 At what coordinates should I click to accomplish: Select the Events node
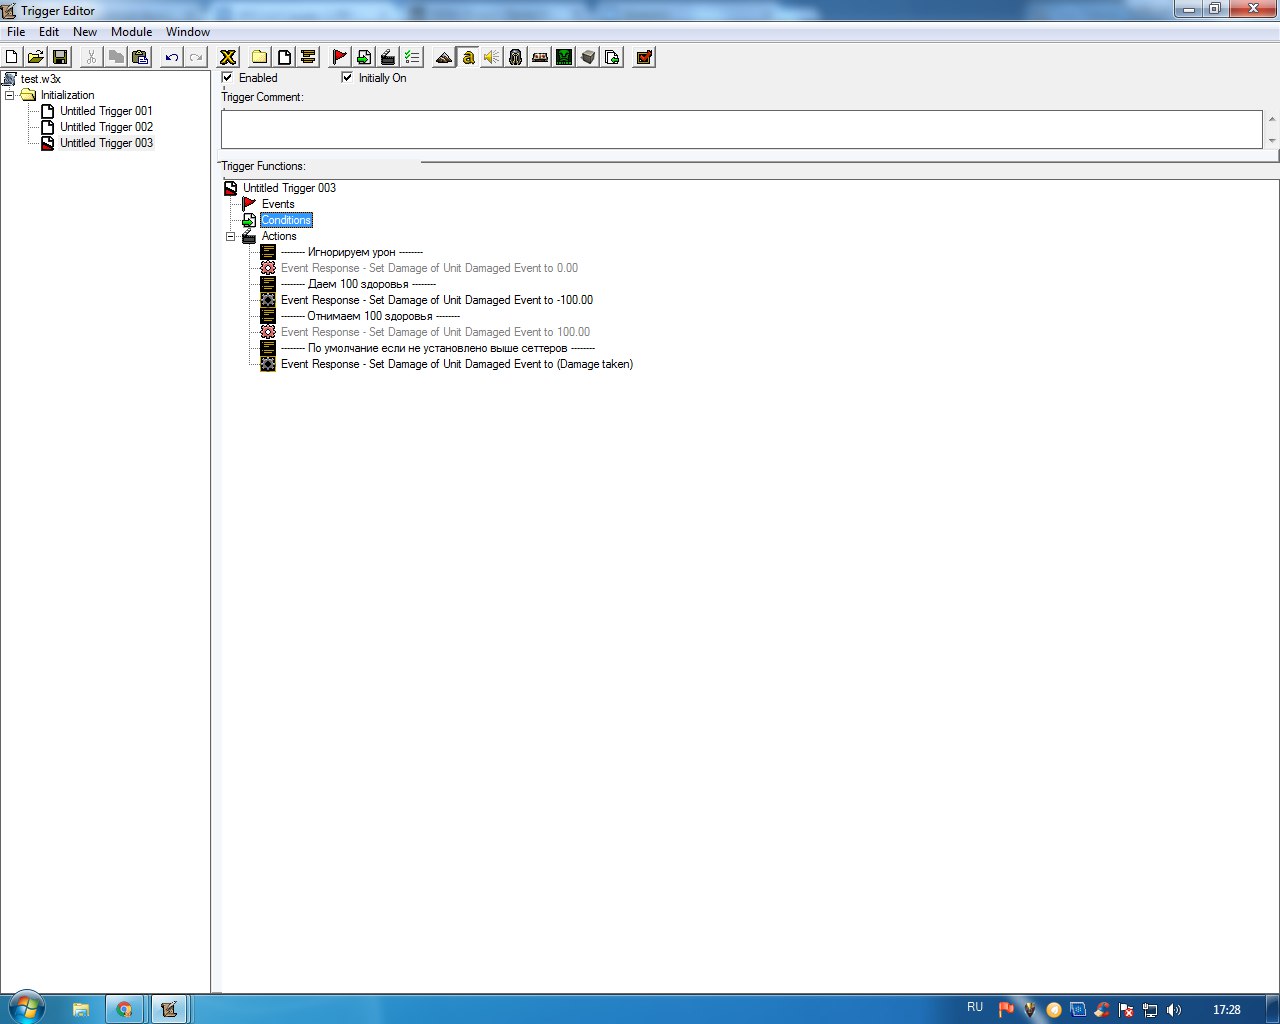coord(278,204)
